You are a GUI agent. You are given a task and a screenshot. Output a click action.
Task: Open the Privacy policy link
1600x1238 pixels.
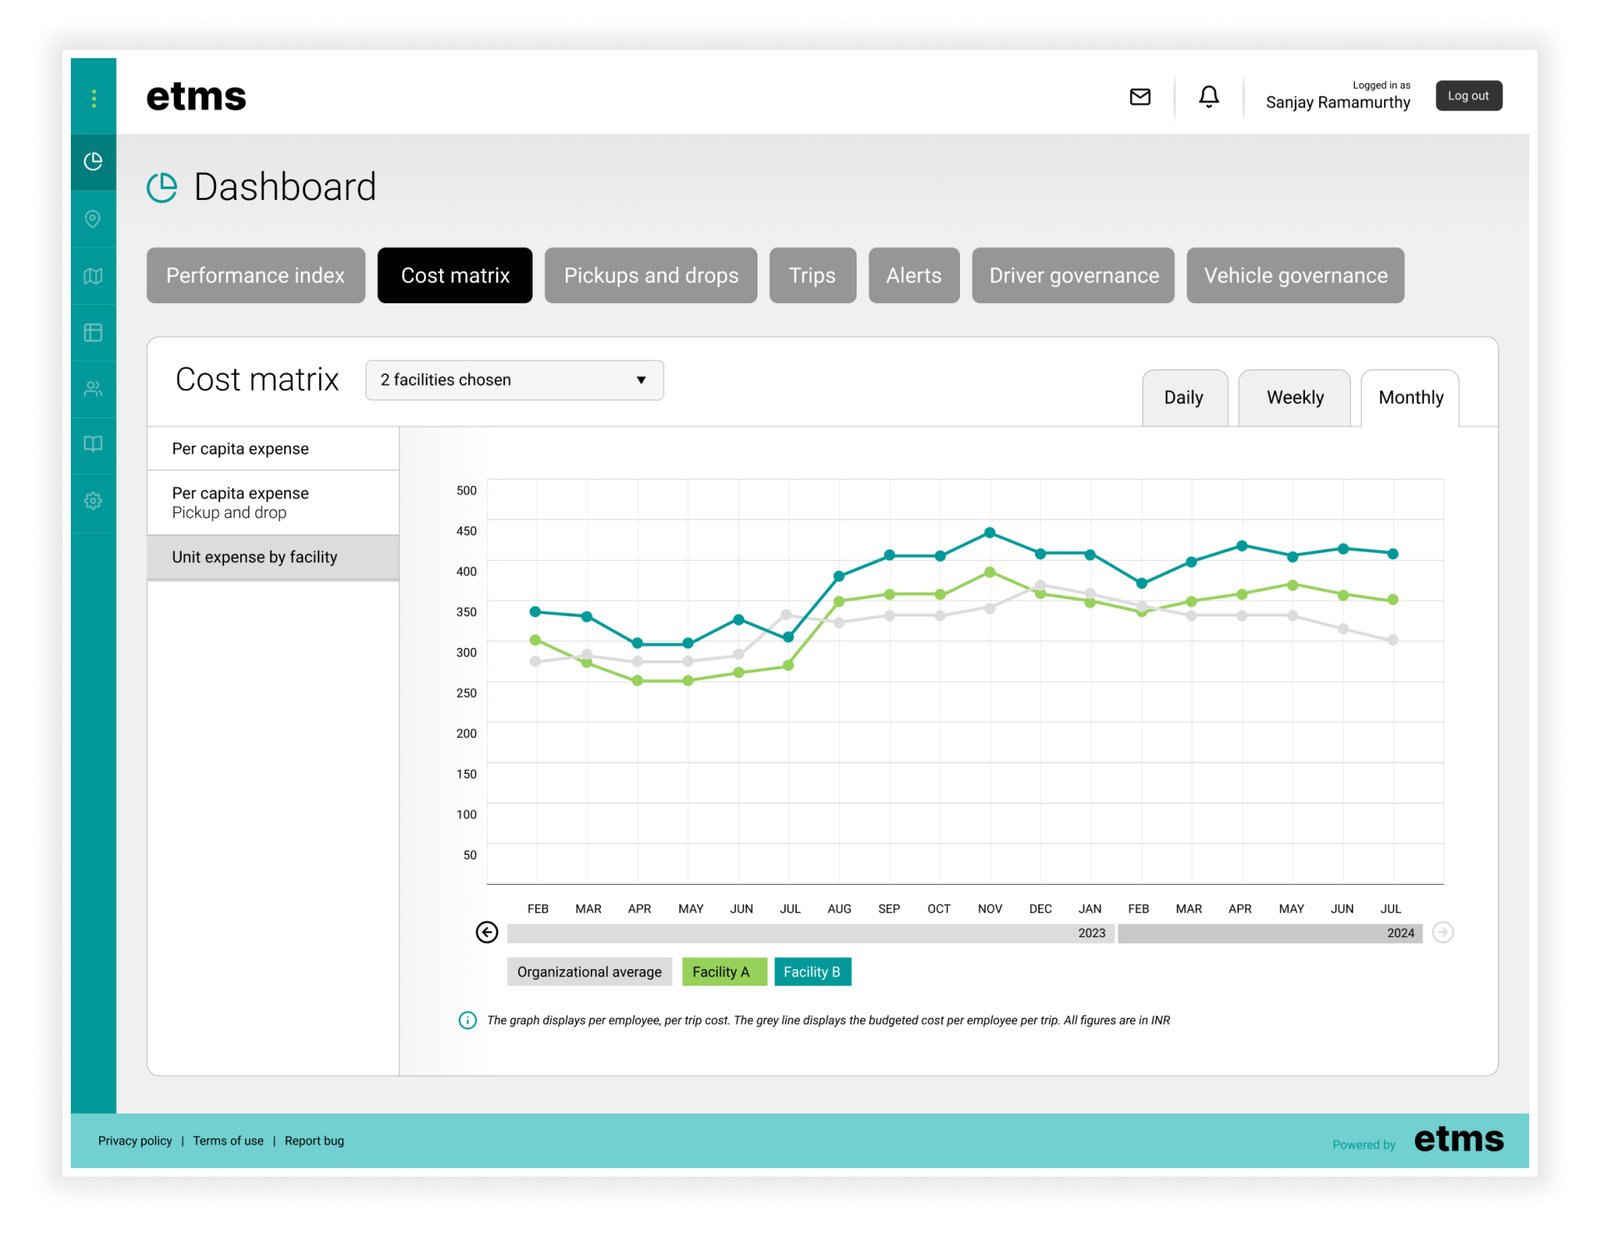135,1141
